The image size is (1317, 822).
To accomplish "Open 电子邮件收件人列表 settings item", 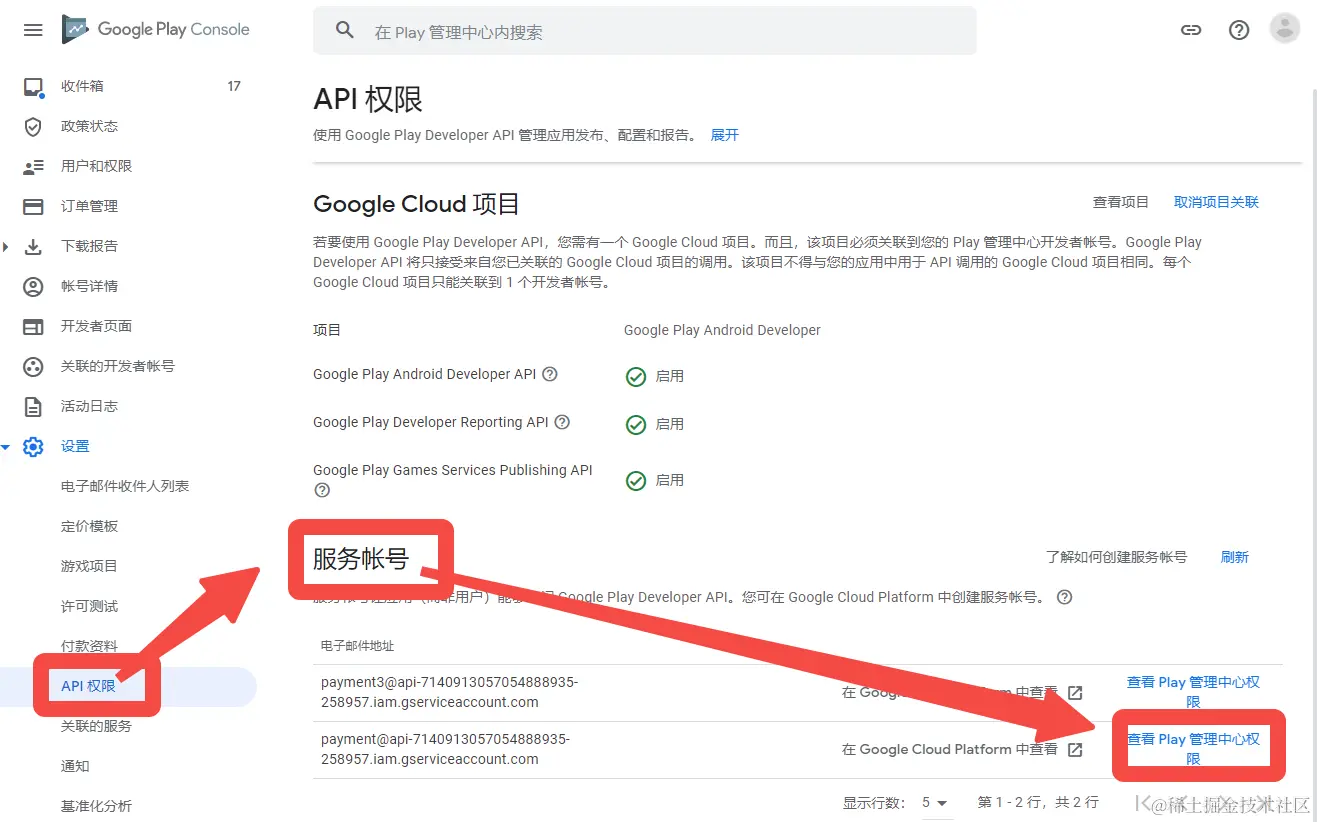I will coord(125,486).
